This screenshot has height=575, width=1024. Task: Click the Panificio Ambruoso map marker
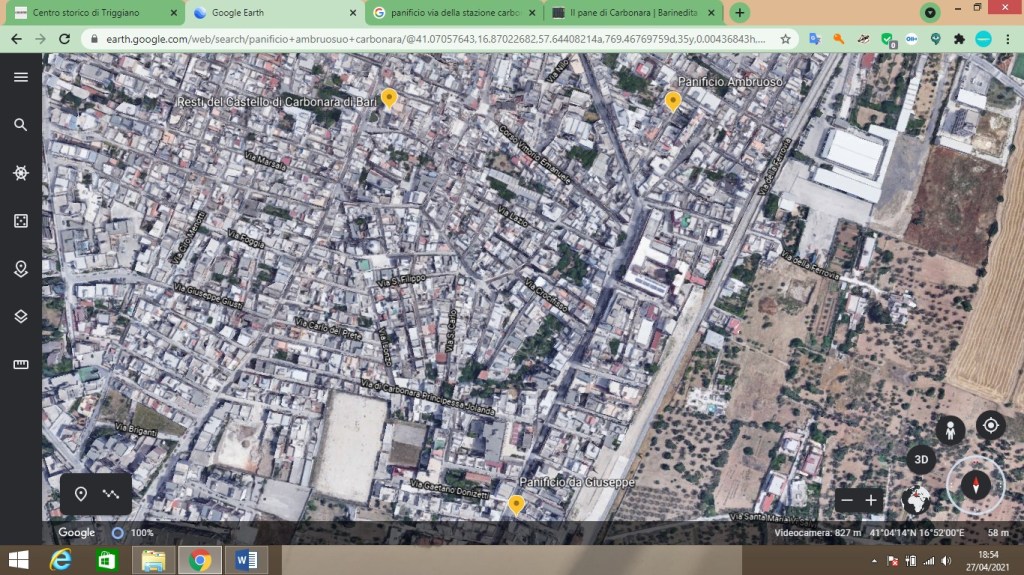[673, 100]
